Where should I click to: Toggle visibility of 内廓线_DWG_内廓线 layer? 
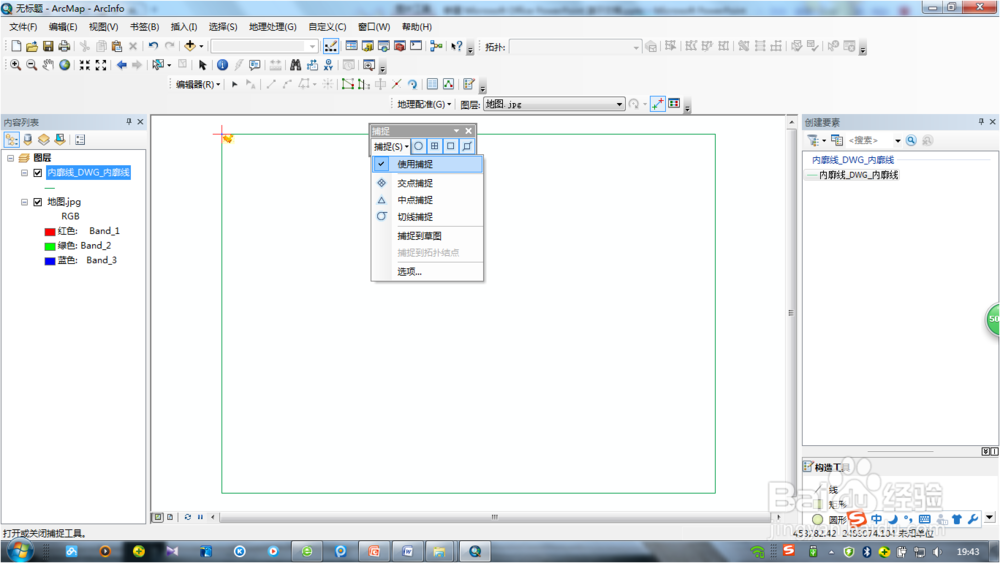point(38,173)
